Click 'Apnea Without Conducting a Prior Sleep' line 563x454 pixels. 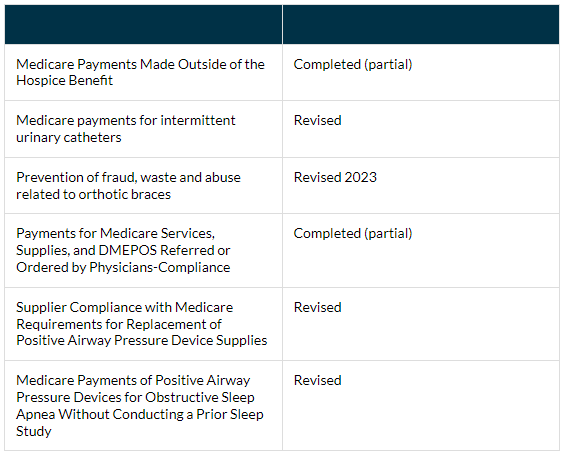pos(140,414)
